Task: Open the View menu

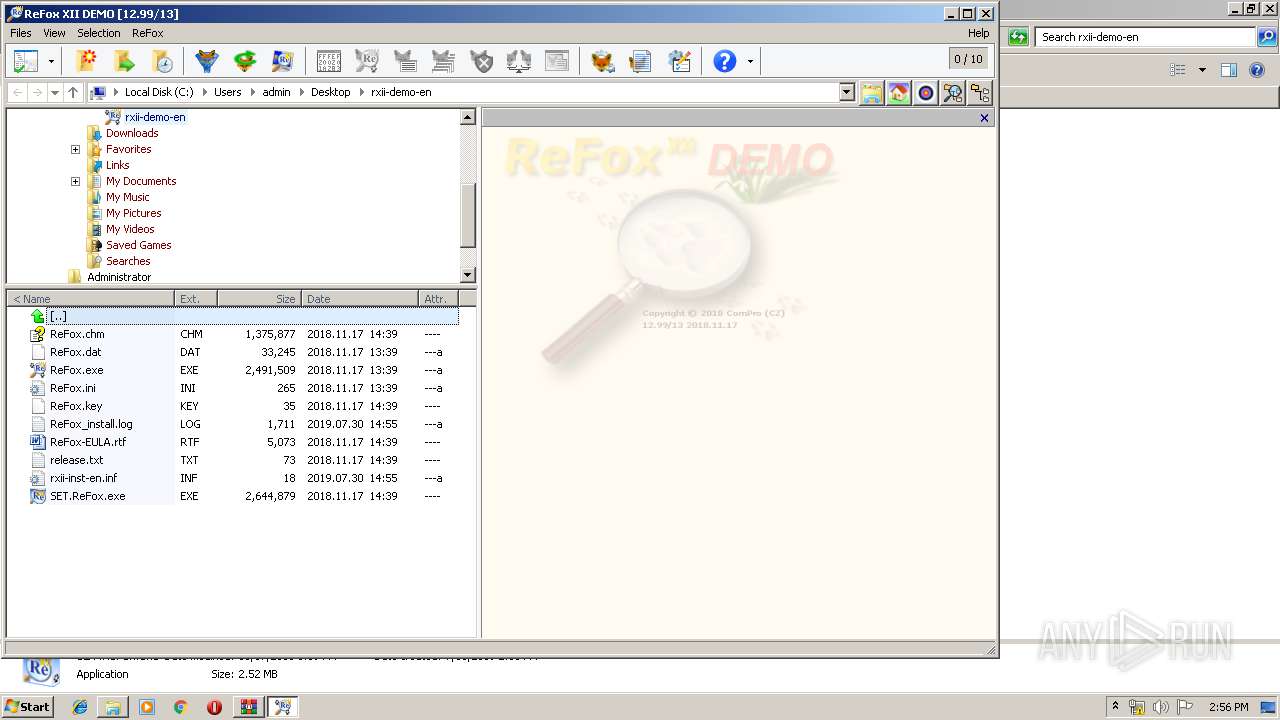Action: click(54, 33)
